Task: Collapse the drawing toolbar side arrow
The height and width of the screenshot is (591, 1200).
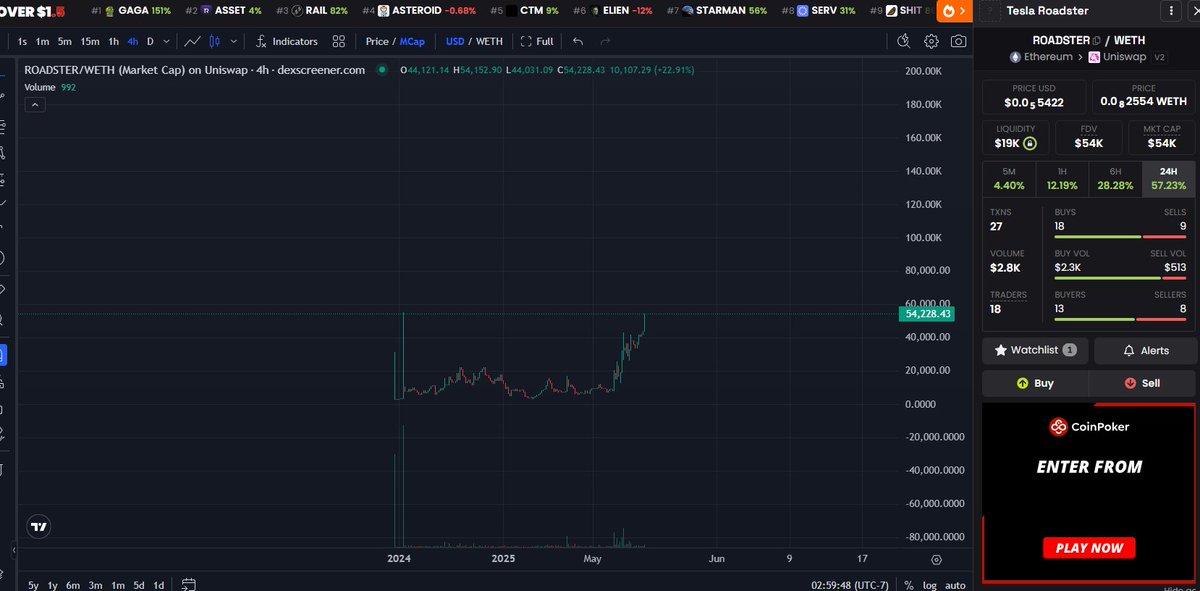Action: pyautogui.click(x=14, y=550)
